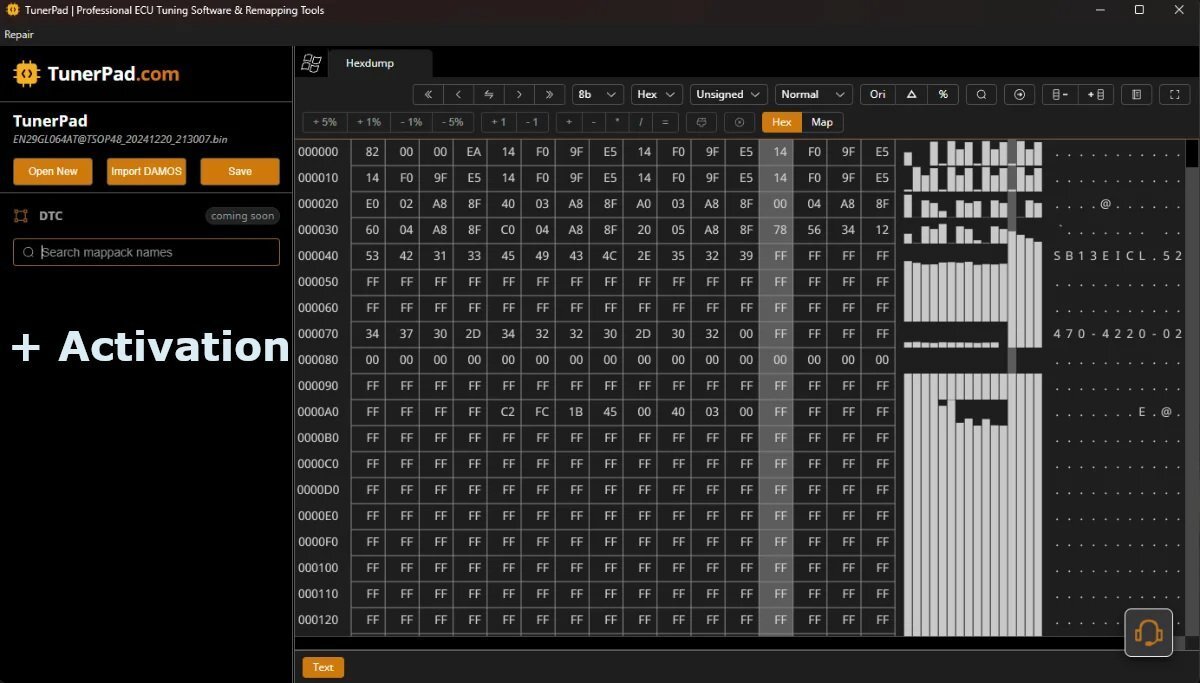
Task: Focus the Search mappack names field
Action: point(146,252)
